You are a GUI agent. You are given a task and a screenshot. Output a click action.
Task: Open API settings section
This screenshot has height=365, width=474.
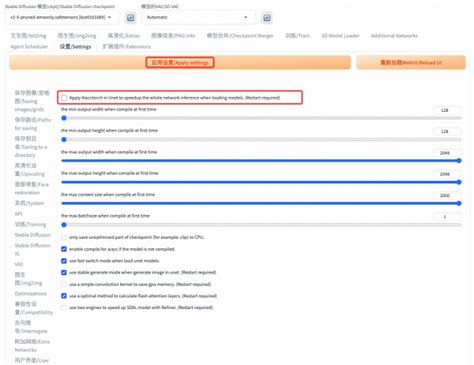(18, 214)
